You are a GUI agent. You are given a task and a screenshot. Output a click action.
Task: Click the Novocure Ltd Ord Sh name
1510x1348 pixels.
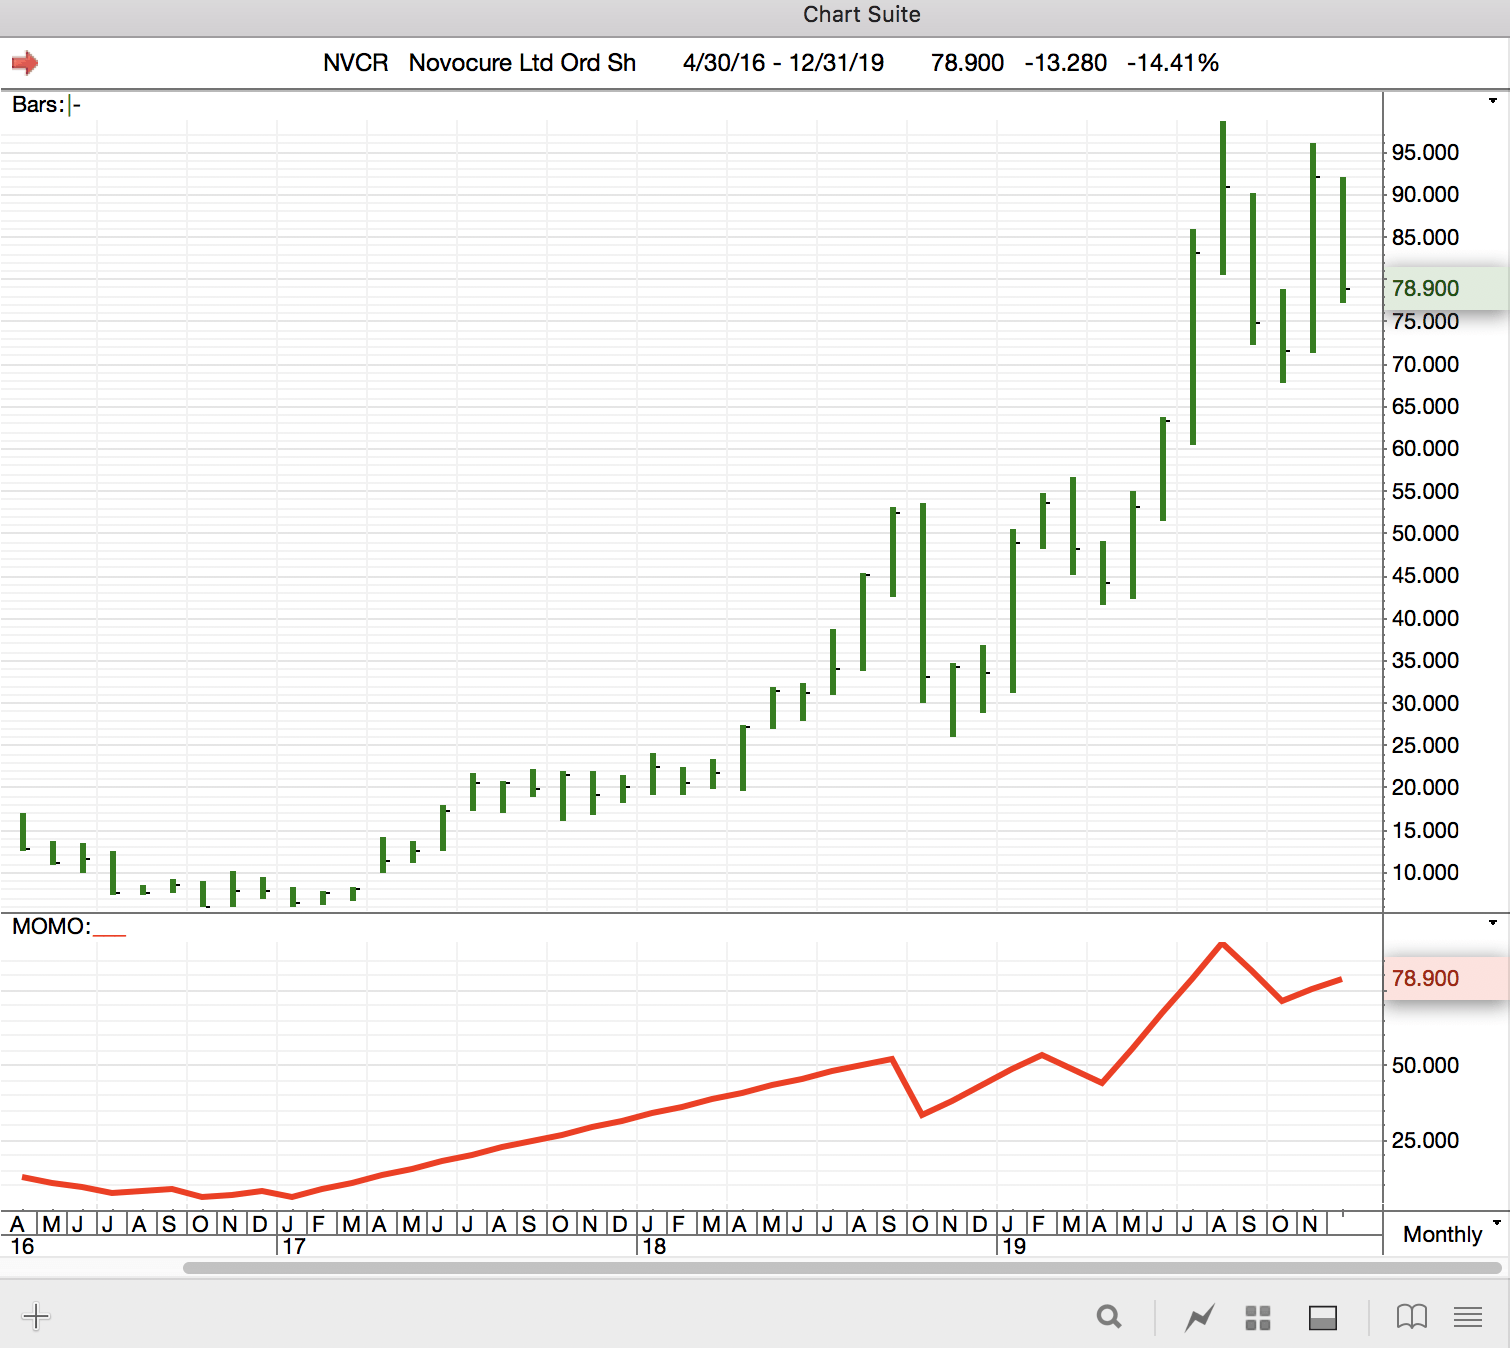pos(522,63)
